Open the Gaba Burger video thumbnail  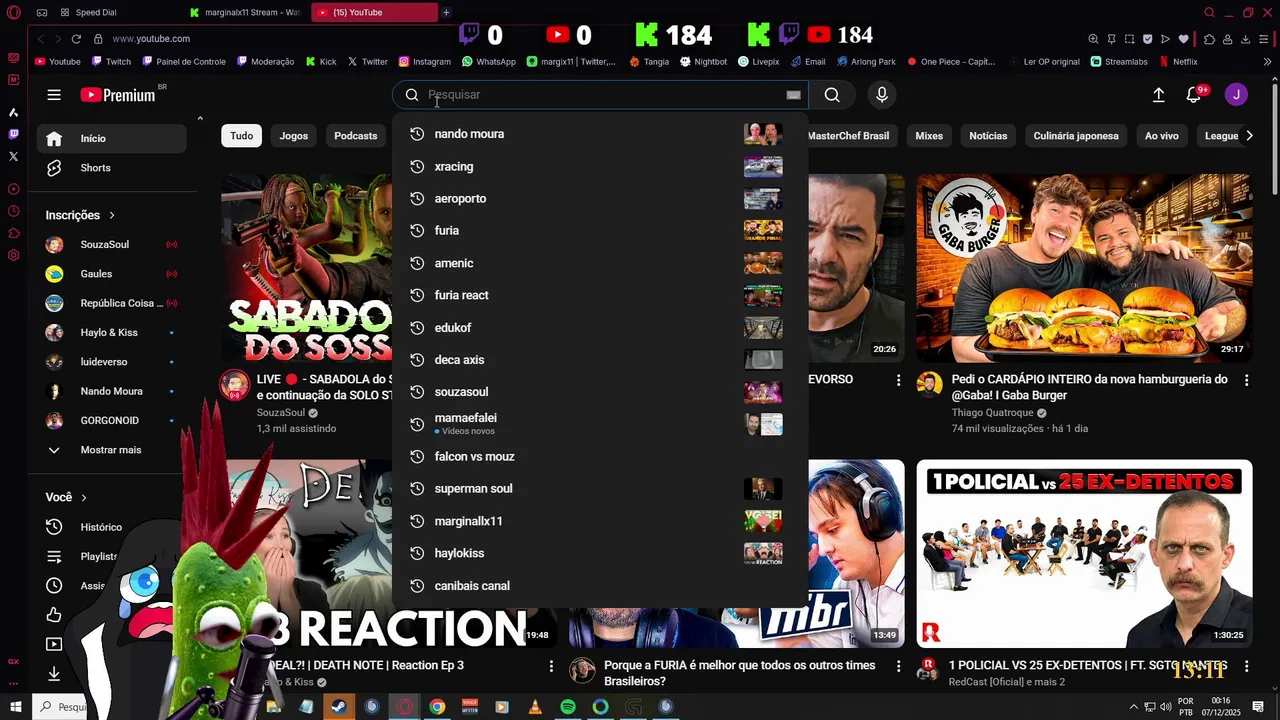tap(1084, 268)
